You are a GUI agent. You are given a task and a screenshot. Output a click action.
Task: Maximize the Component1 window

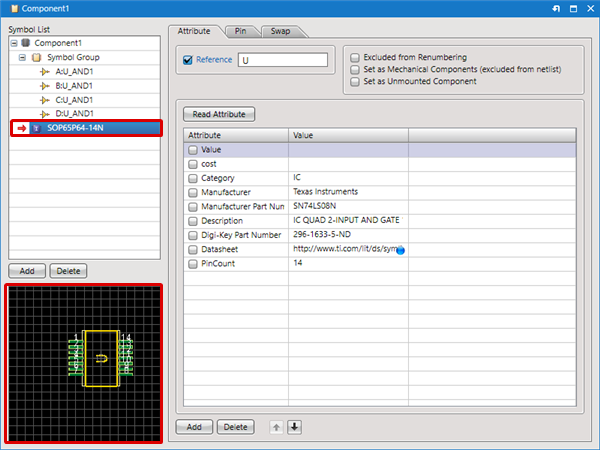[x=573, y=8]
